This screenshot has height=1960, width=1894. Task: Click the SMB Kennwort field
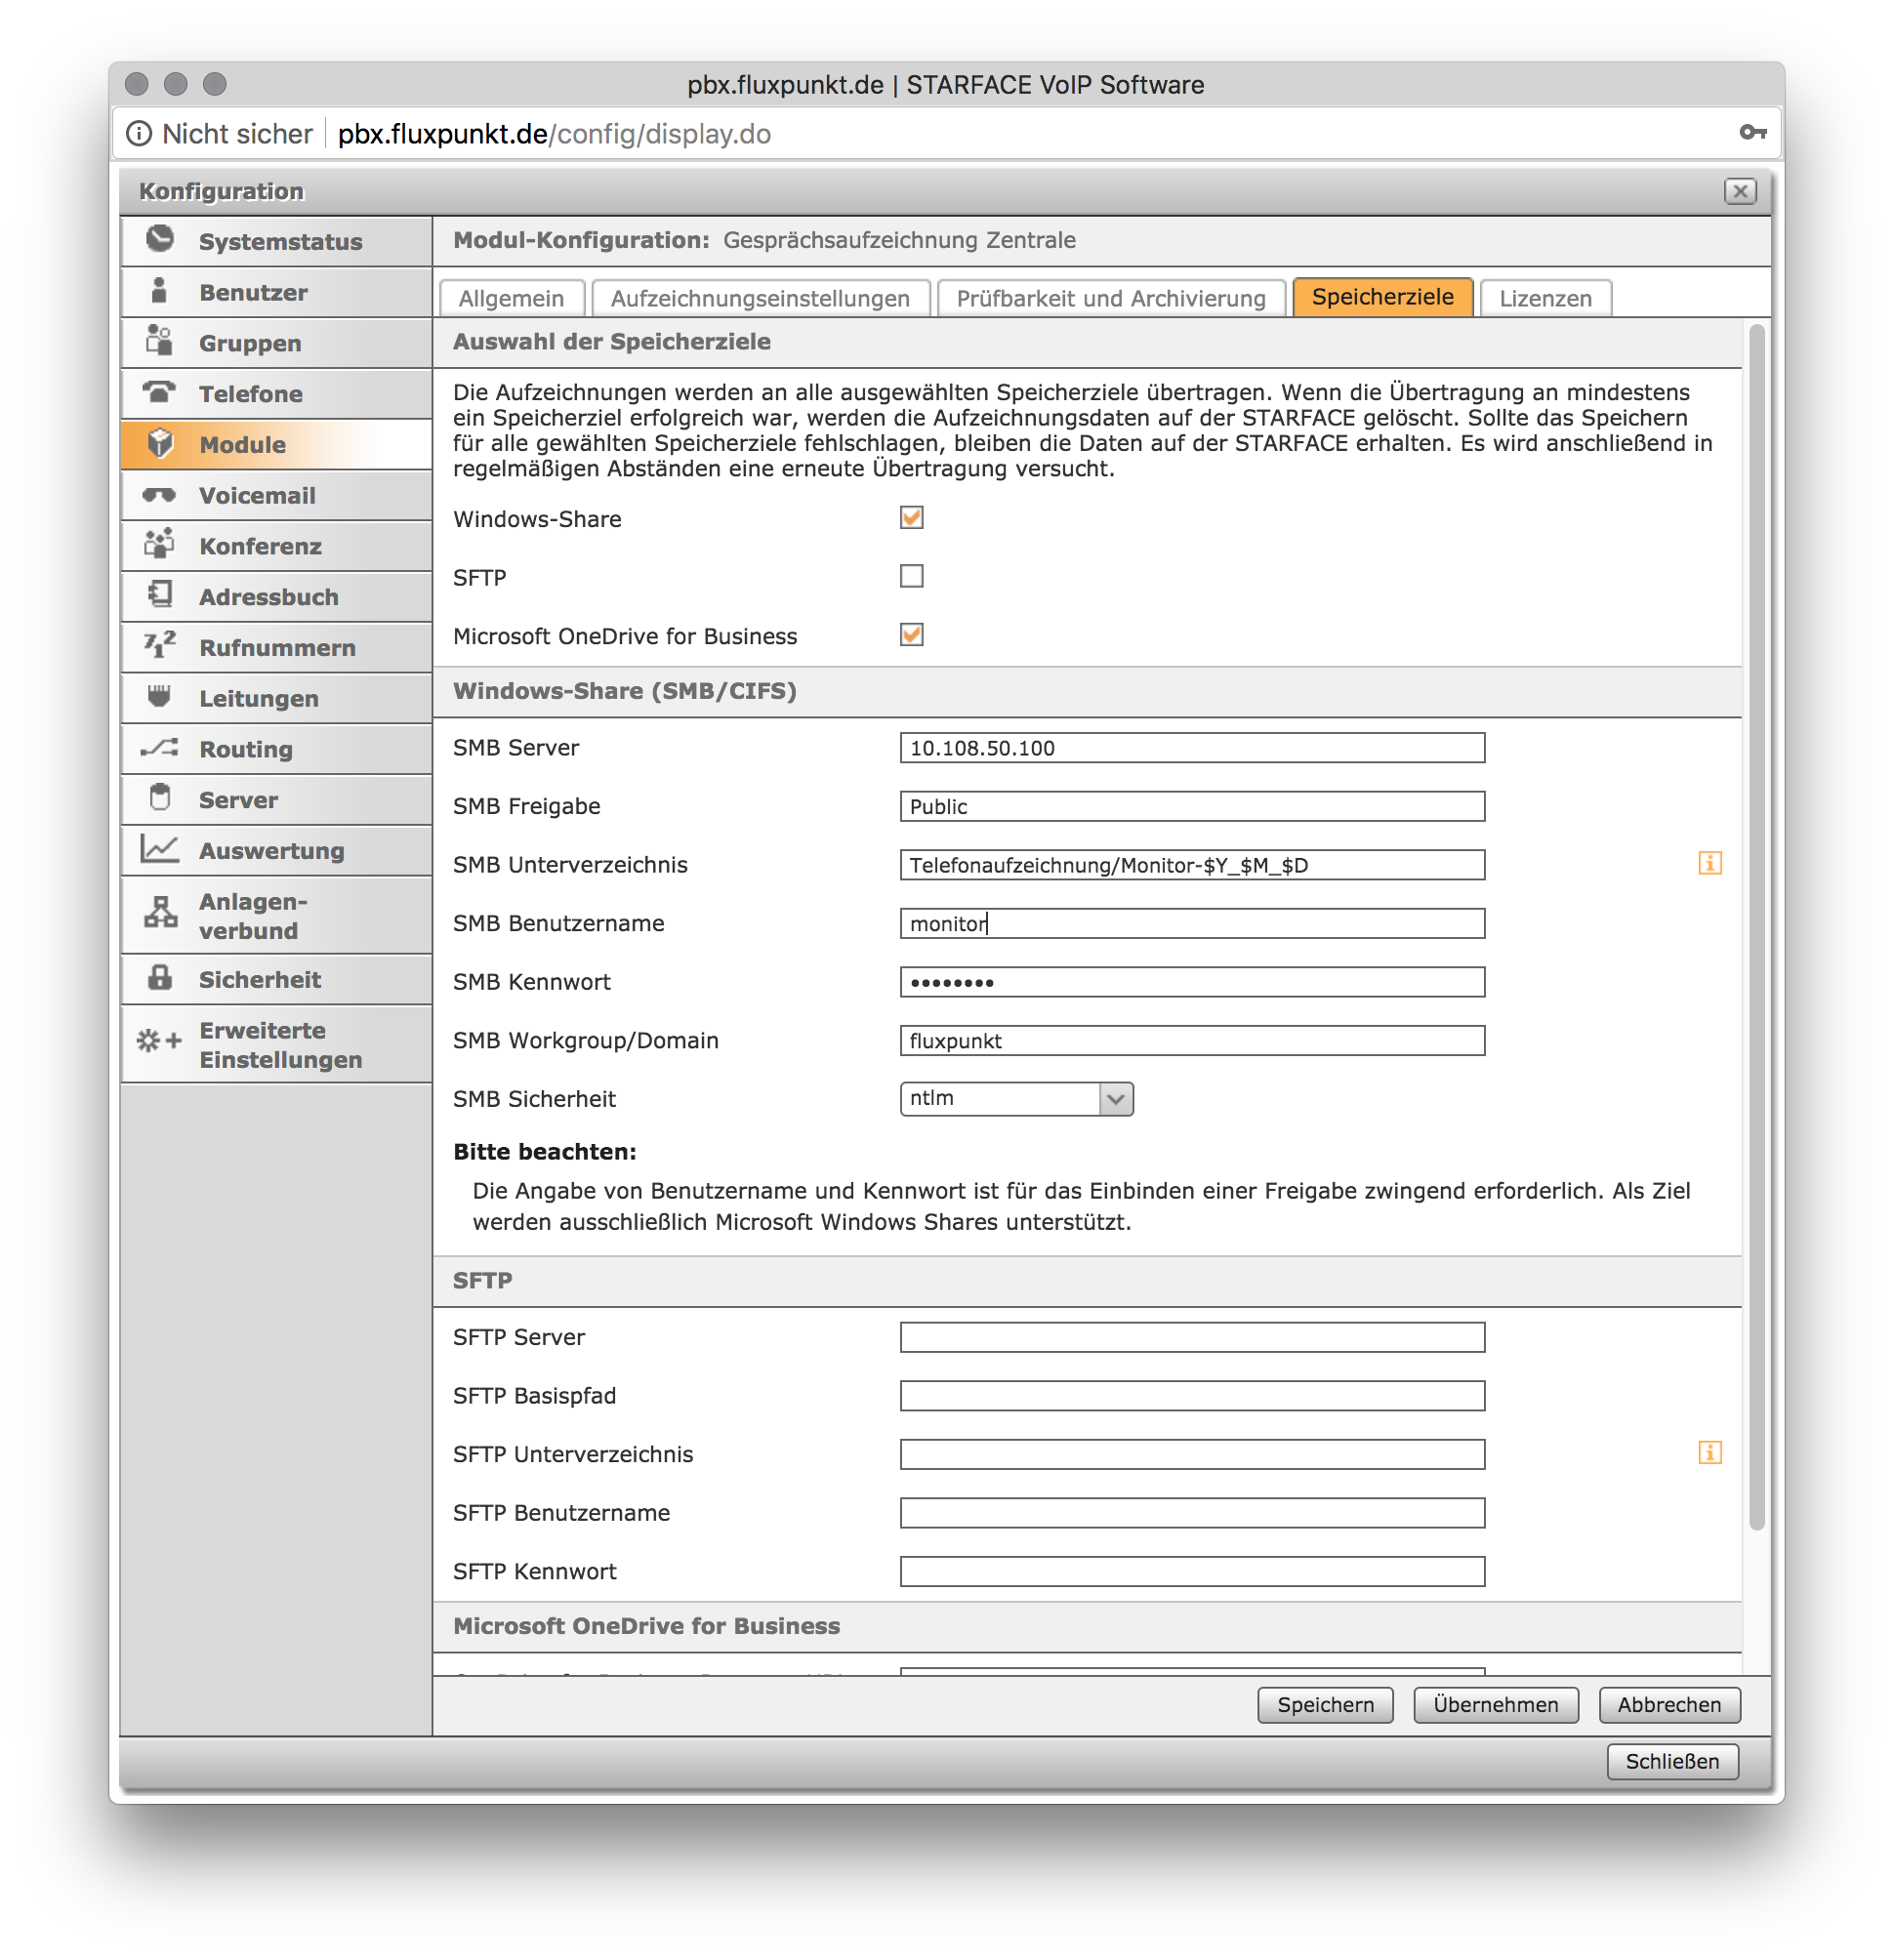1193,982
